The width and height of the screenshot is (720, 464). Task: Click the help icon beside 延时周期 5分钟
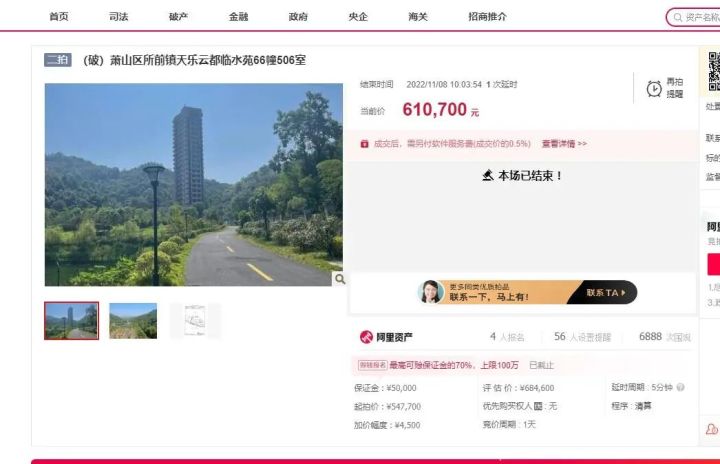point(681,387)
